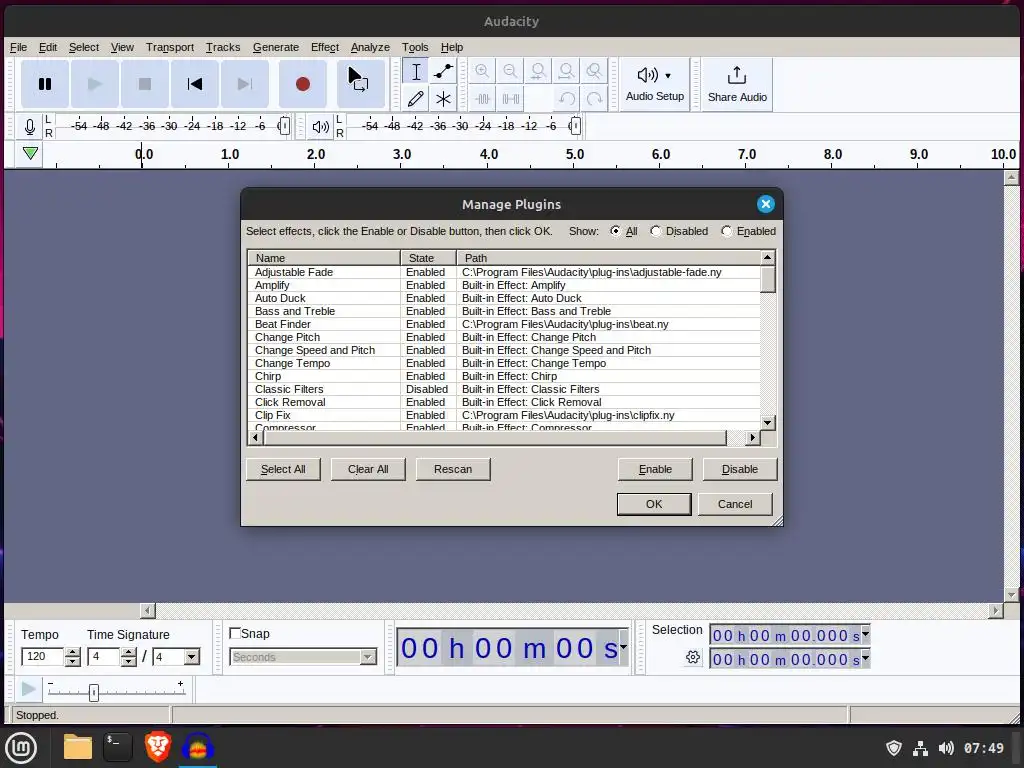Open the Edit menu
Viewport: 1024px width, 768px height.
[x=48, y=47]
